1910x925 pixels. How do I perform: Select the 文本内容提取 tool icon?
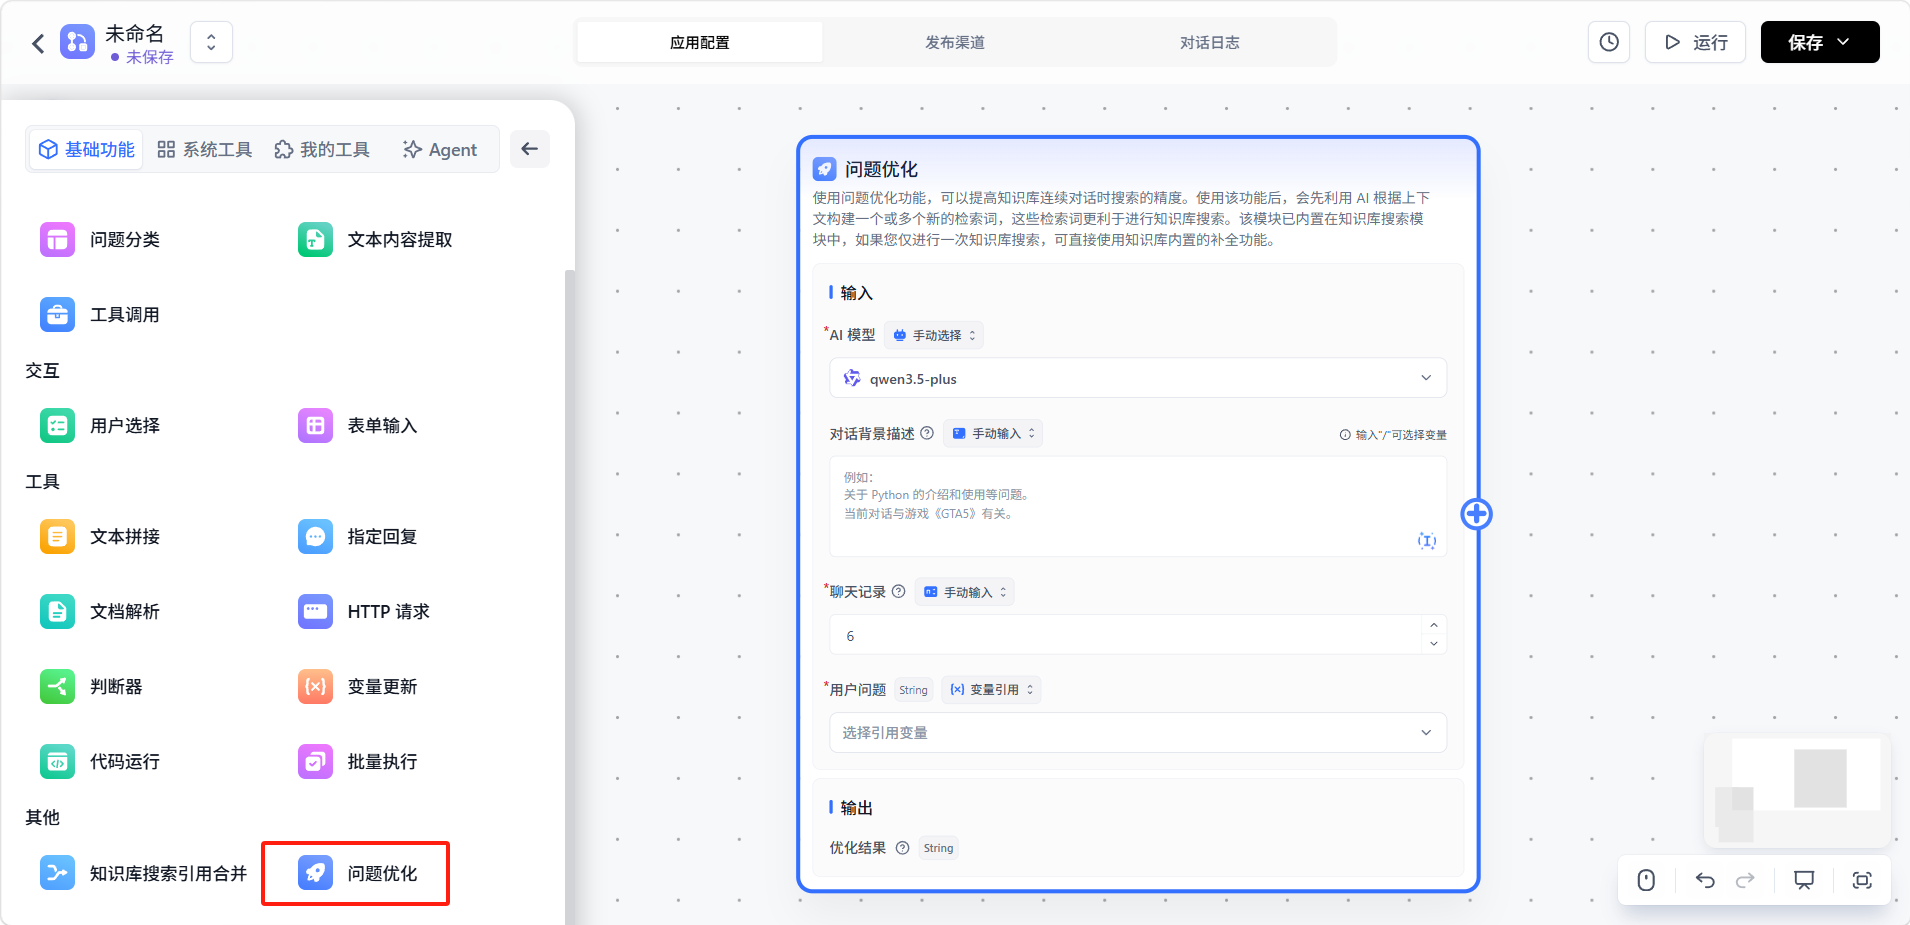pos(315,240)
